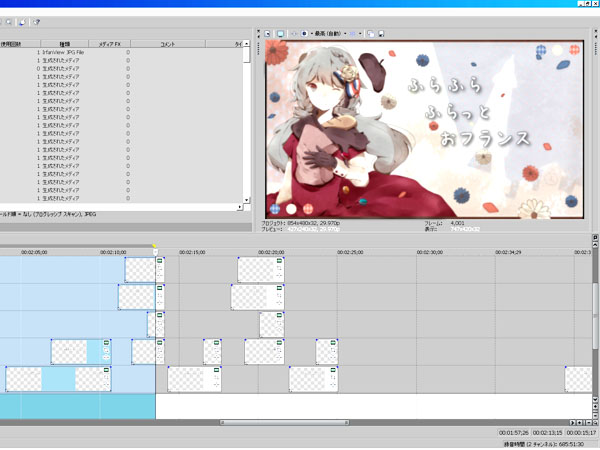Click track height zoom in plus button
Viewport: 600px width, 450px height.
coord(595,406)
